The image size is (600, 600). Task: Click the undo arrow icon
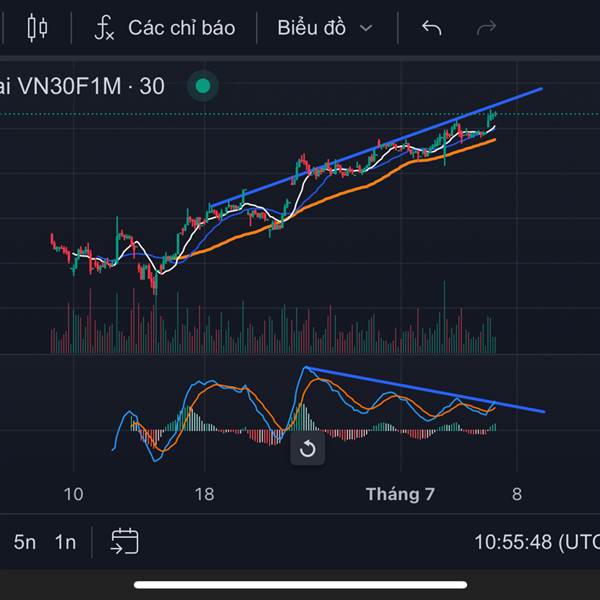point(432,28)
